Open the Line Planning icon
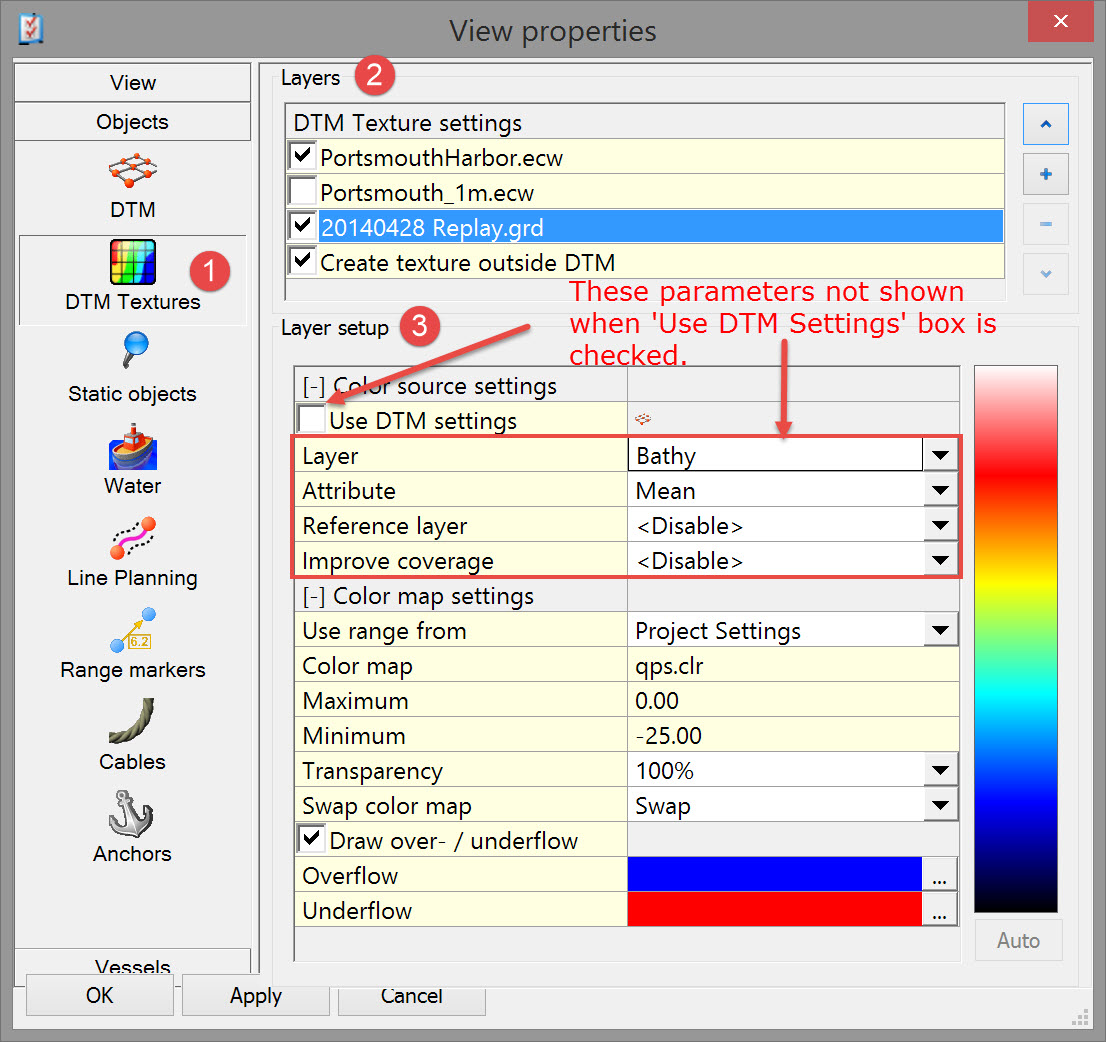Image resolution: width=1106 pixels, height=1042 pixels. tap(132, 539)
